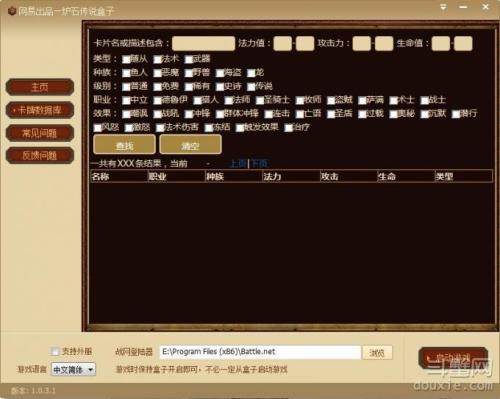Screen dimensions: 500x399
Task: Click the card name search input field
Action: [203, 43]
